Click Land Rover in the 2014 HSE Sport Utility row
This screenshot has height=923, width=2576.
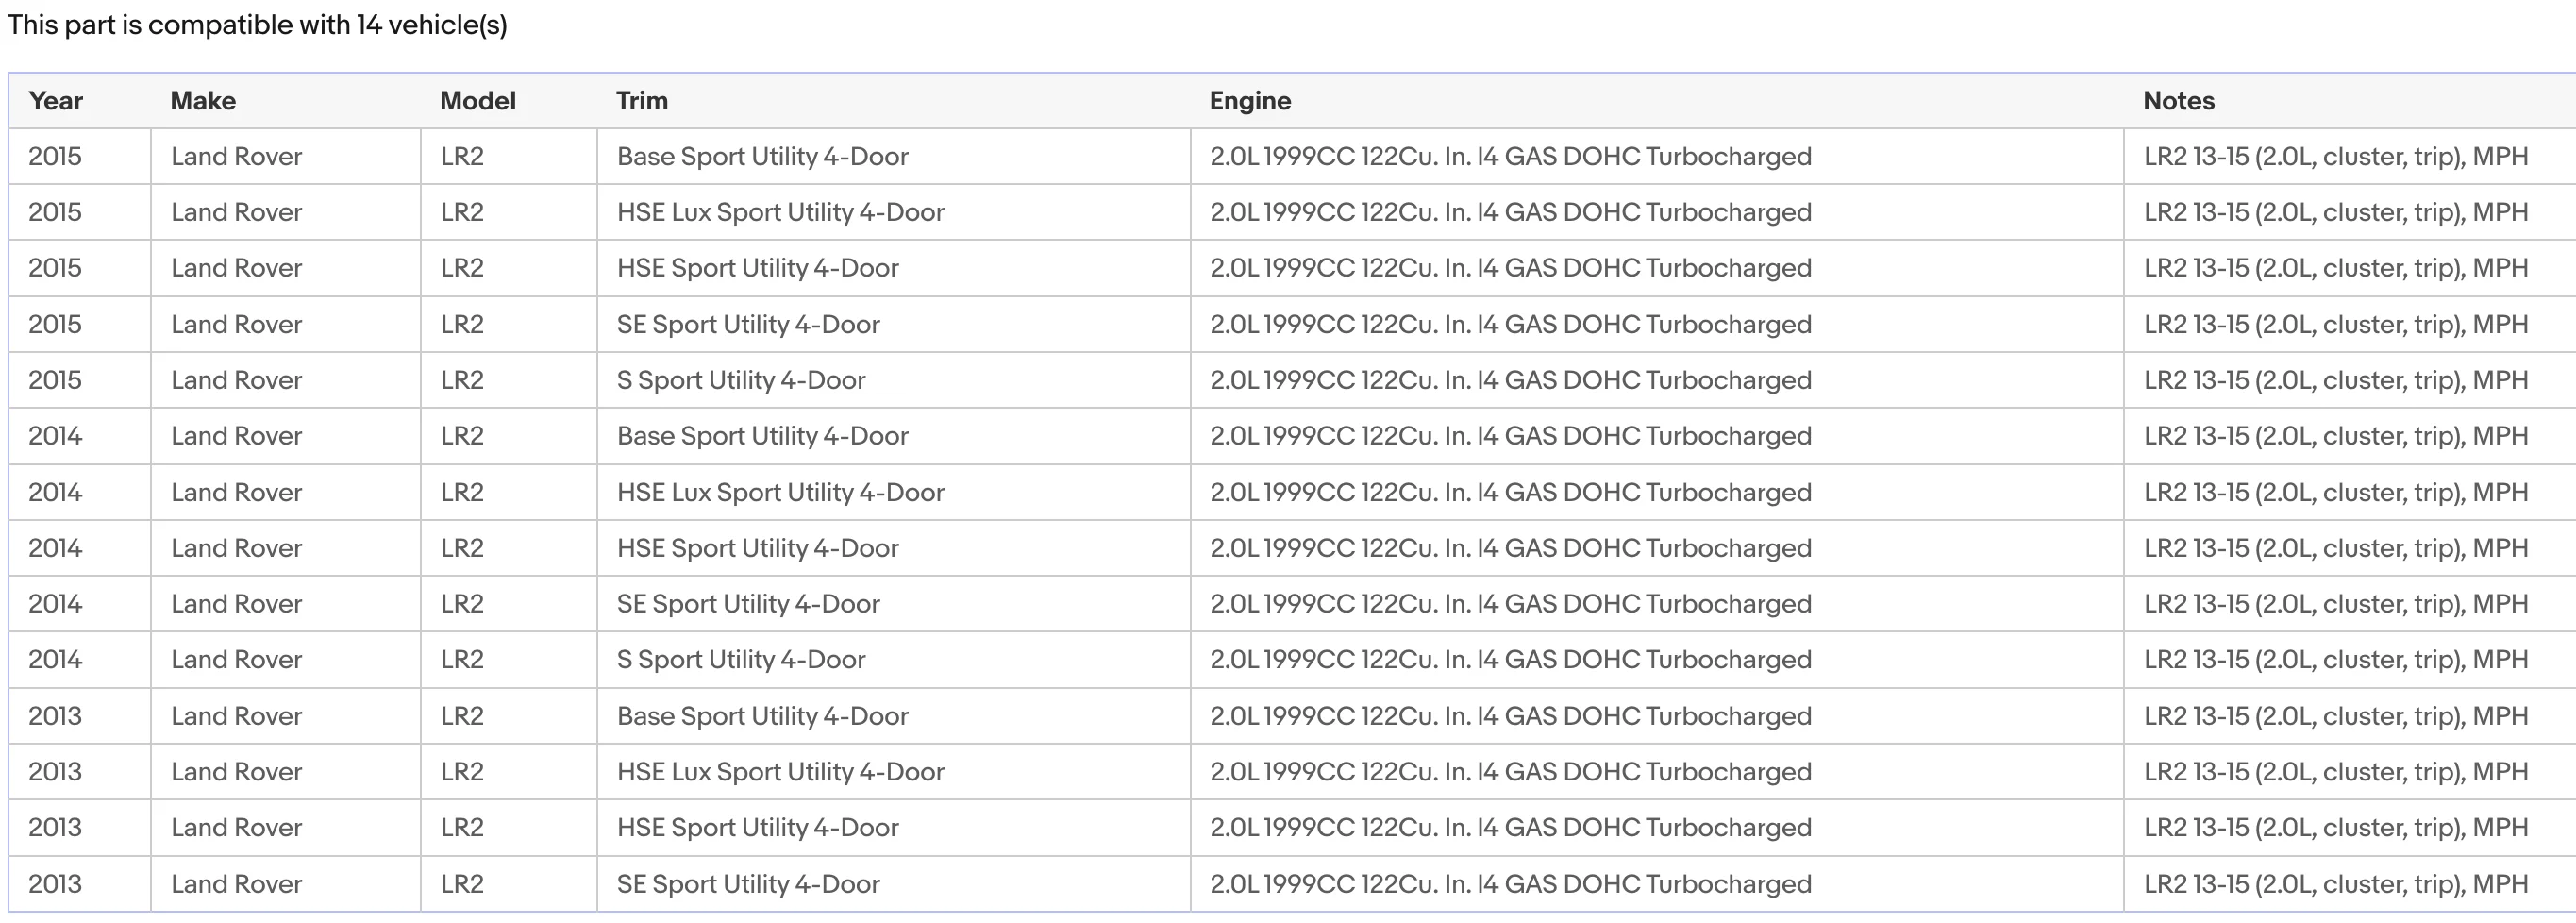(286, 548)
